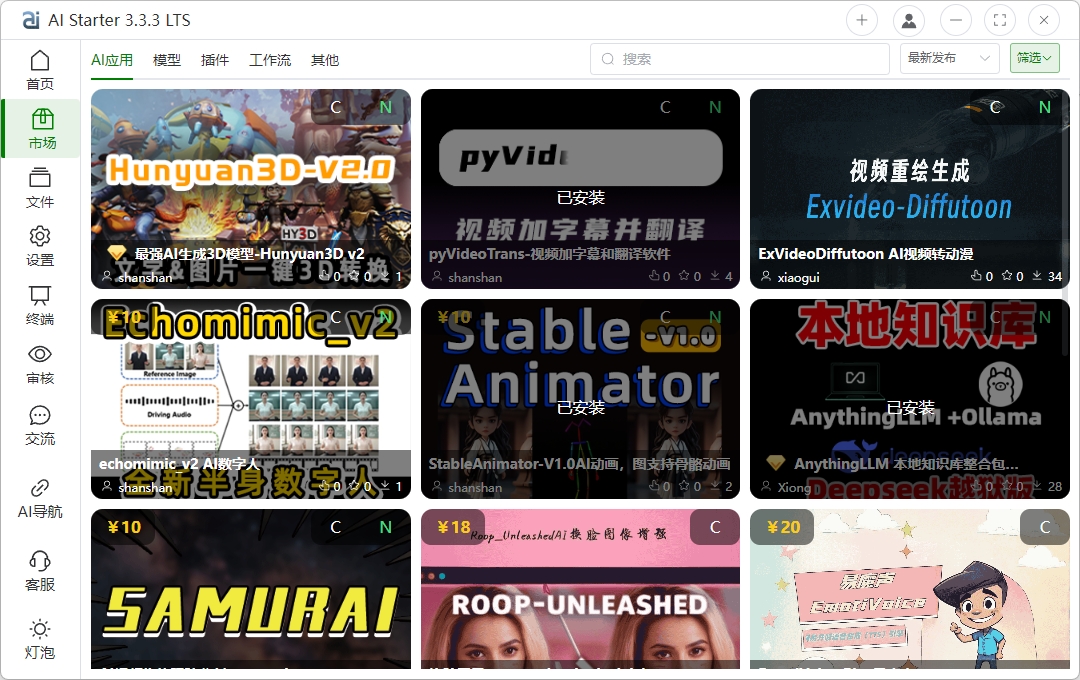The image size is (1080, 680).
Task: Open the ROOP-UNLEASHED app card
Action: [580, 589]
